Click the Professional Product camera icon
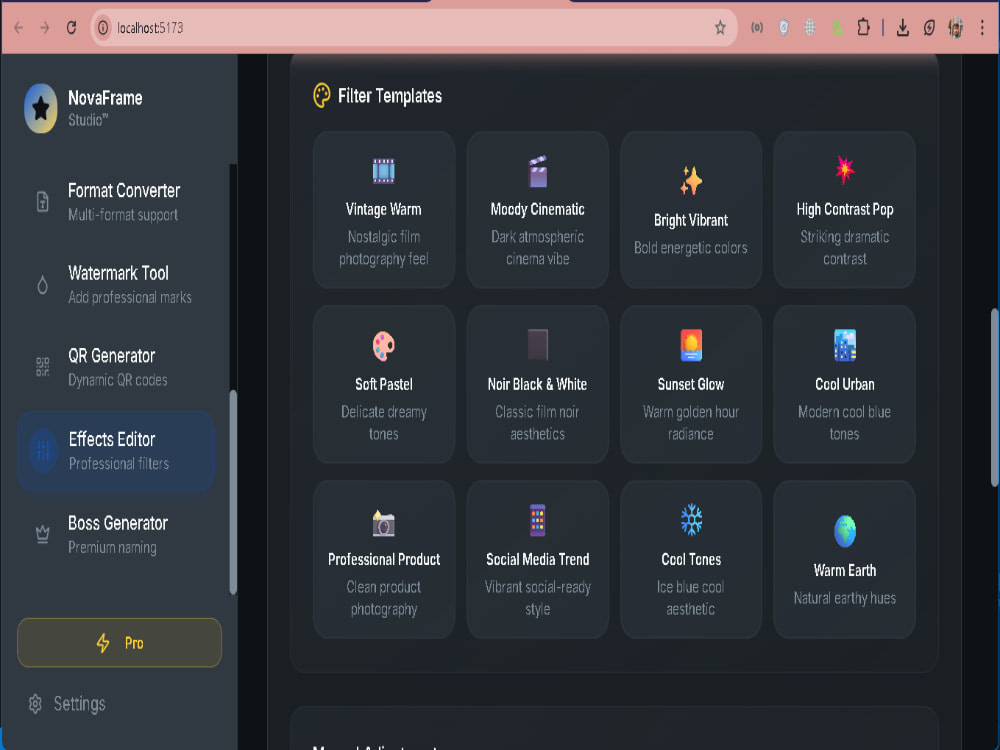The image size is (1000, 750). (x=383, y=523)
